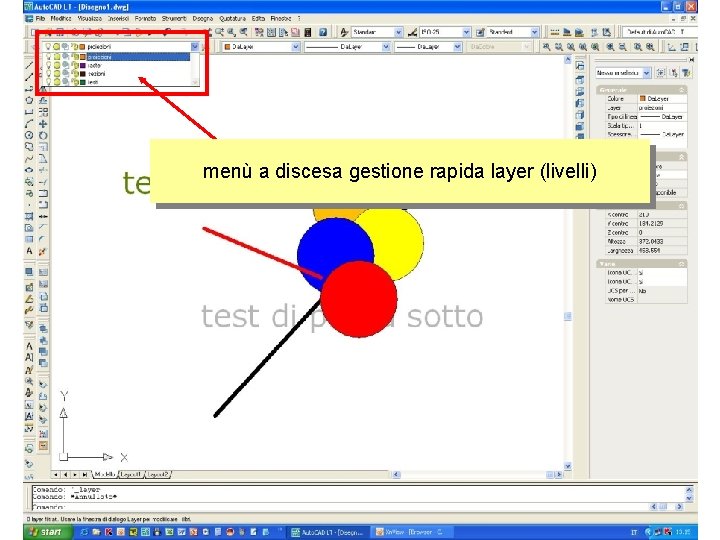
Task: Open the Modifica menu
Action: [61, 18]
